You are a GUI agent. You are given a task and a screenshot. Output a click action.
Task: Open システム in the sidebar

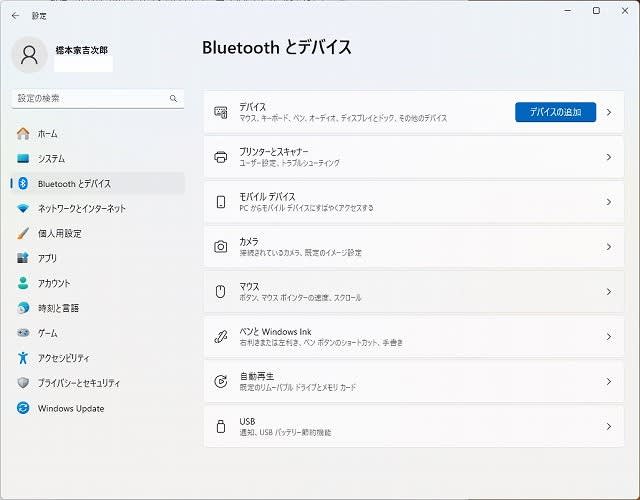coord(51,159)
